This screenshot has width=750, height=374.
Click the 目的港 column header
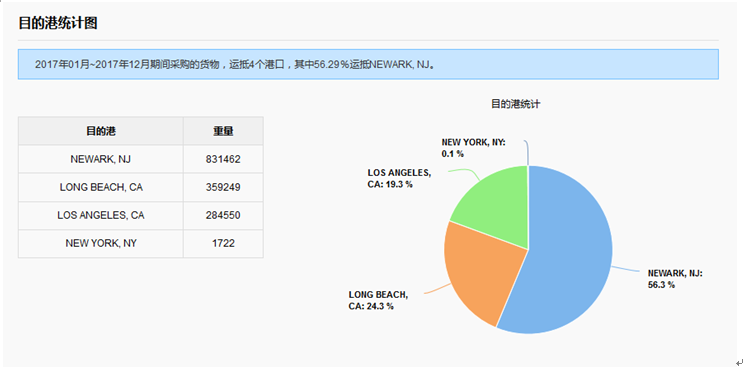[101, 131]
